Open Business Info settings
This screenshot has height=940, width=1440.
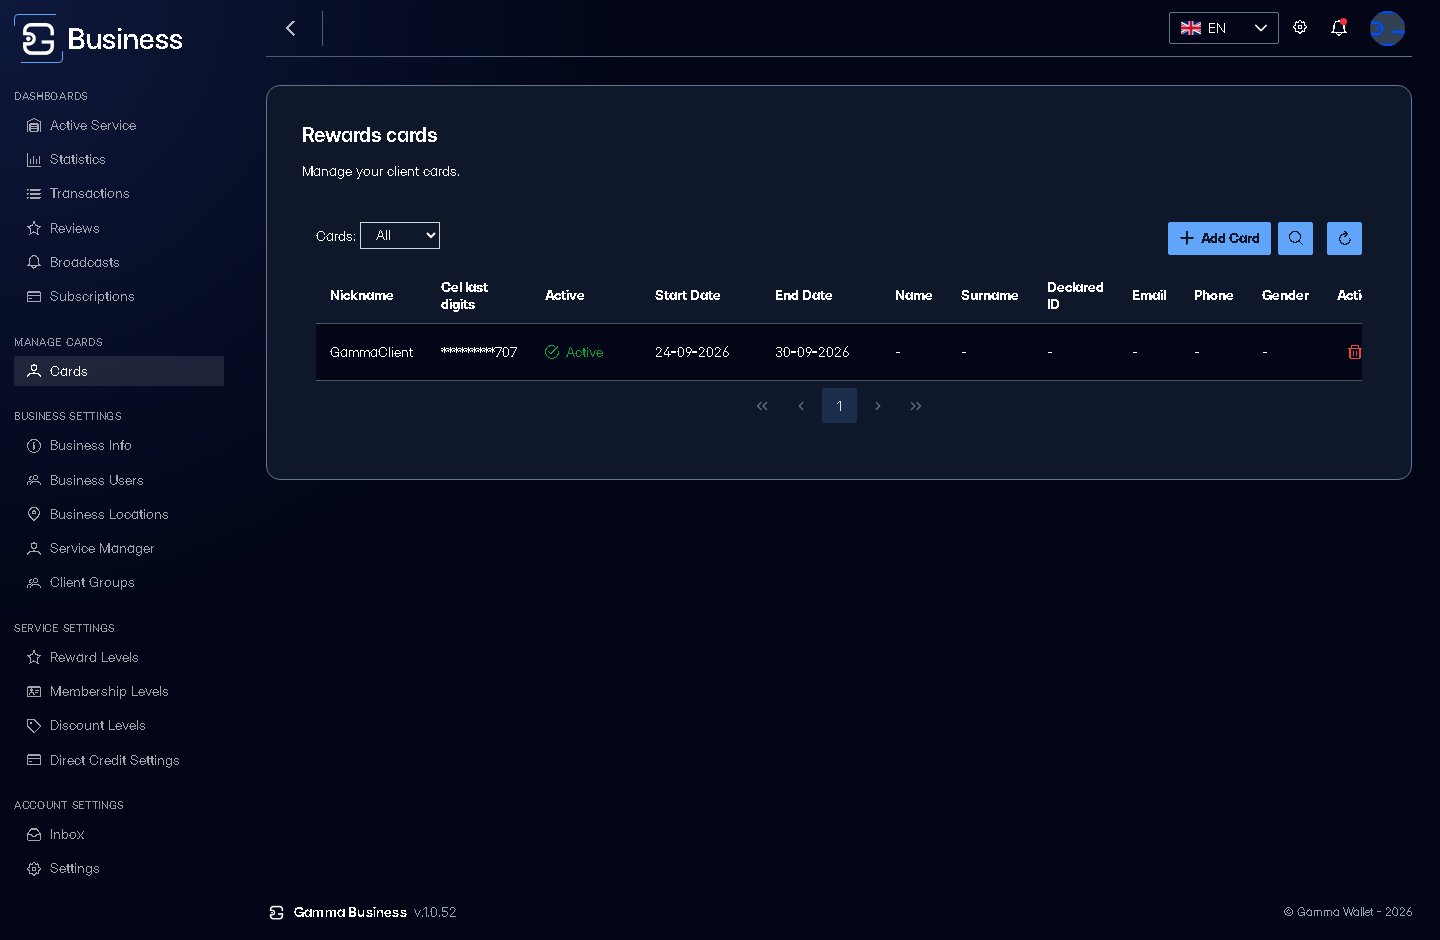point(119,445)
